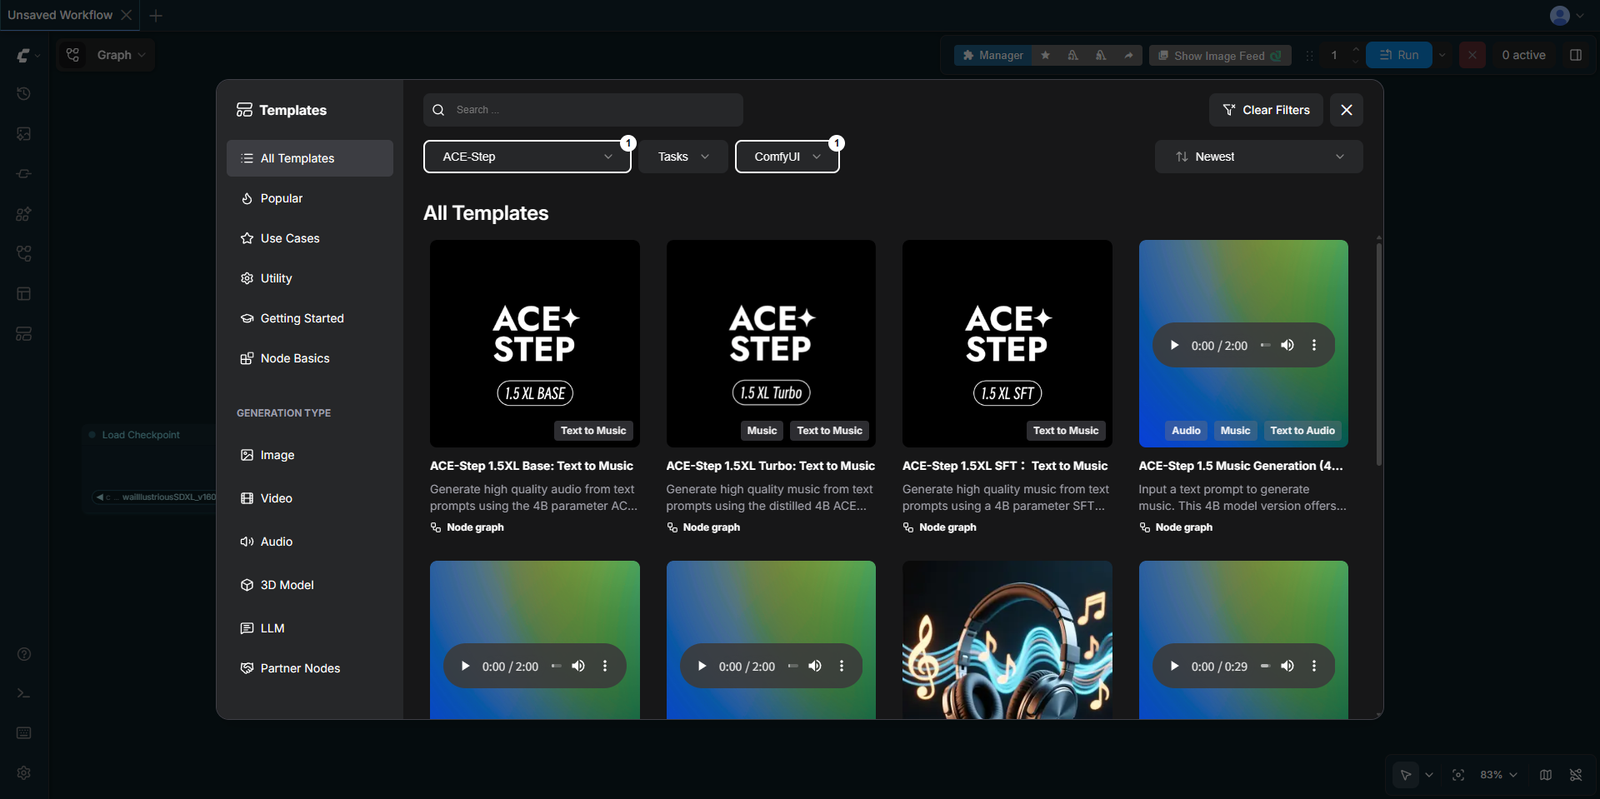Screen dimensions: 1600x799
Task: Play the ACE-Step 1.5 Music Generation audio preview
Action: coord(1174,346)
